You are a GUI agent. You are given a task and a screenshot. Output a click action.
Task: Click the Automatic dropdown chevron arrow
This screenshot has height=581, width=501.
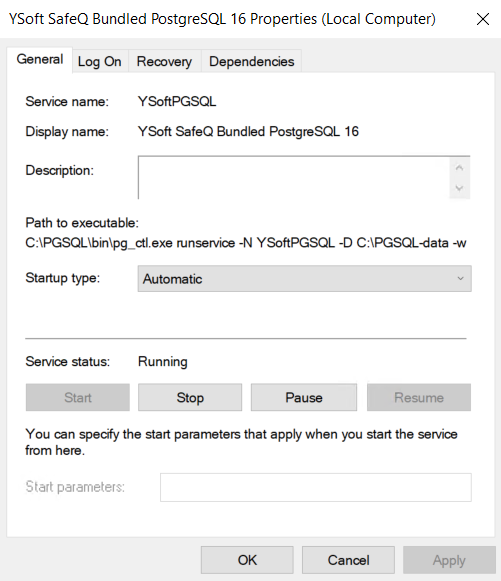coord(460,279)
